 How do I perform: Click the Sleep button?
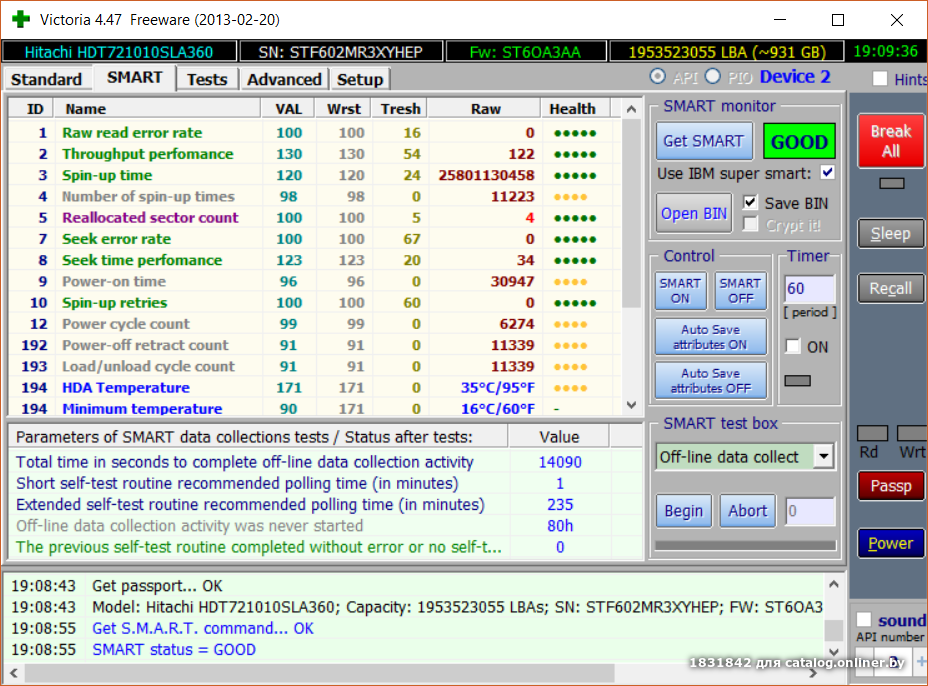[891, 233]
